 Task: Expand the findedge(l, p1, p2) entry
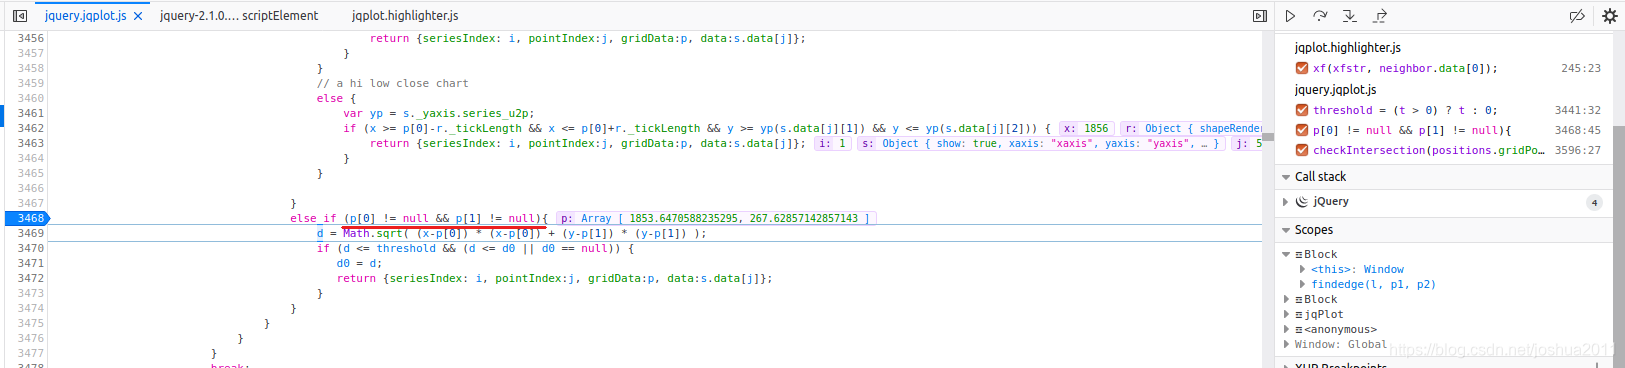click(1302, 285)
